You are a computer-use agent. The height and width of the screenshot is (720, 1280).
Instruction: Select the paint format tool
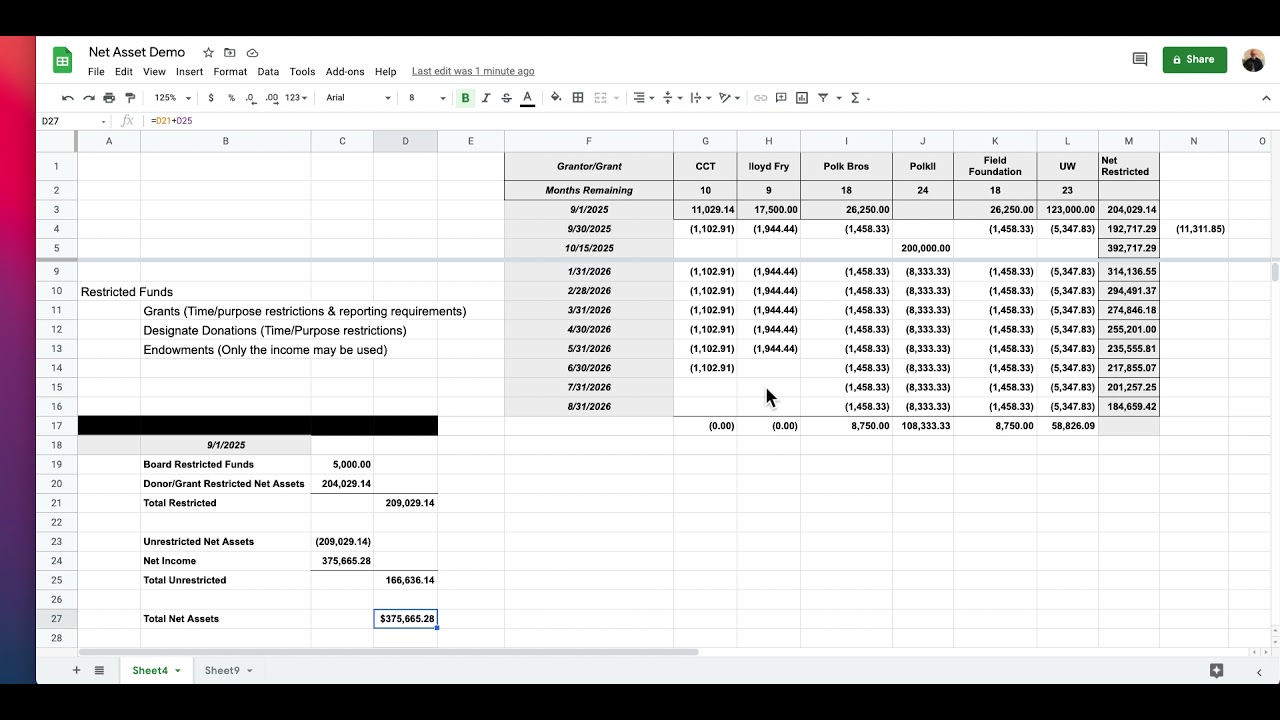[130, 98]
